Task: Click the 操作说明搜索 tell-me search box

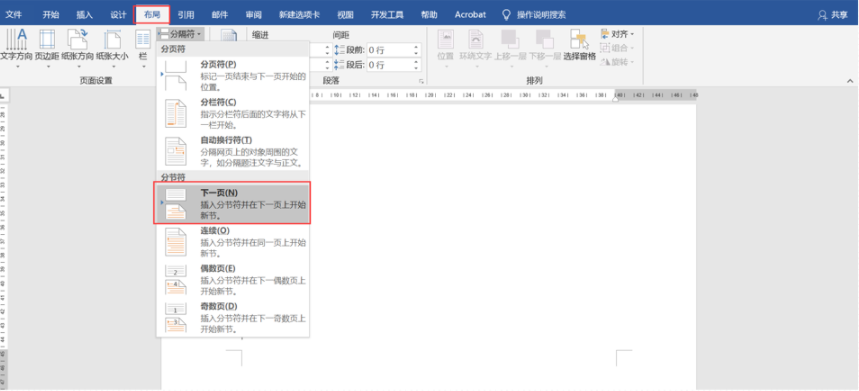Action: click(x=541, y=15)
